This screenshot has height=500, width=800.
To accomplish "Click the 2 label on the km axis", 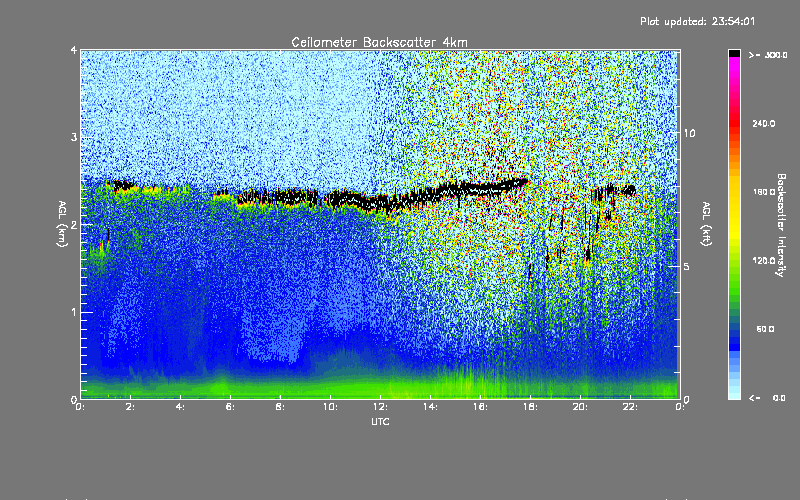I will pyautogui.click(x=74, y=224).
